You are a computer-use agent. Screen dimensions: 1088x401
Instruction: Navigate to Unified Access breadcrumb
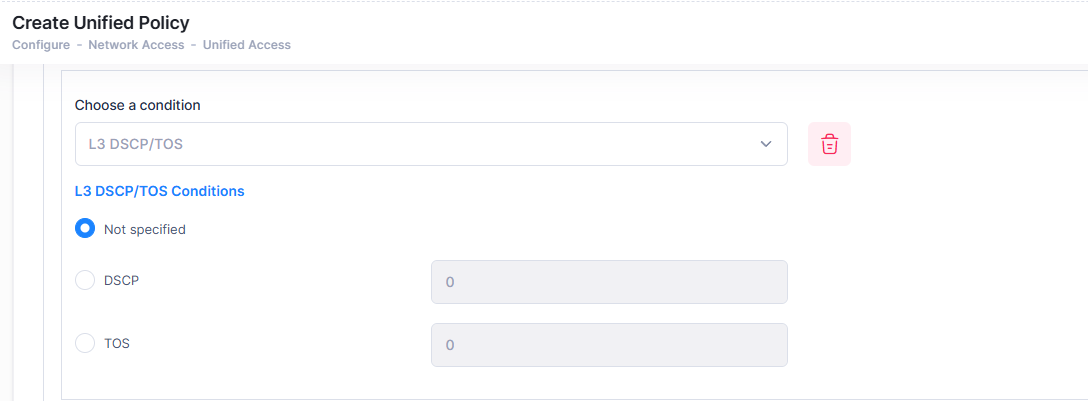(x=247, y=45)
